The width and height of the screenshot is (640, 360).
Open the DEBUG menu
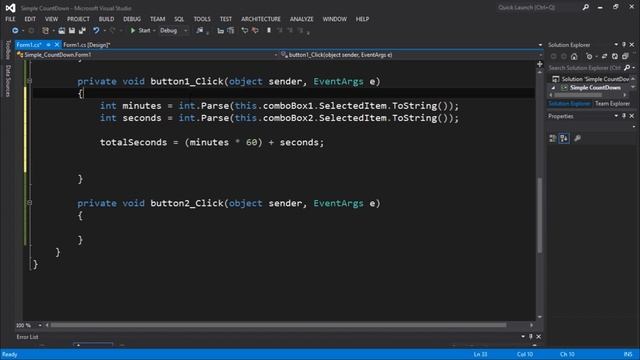(x=132, y=19)
